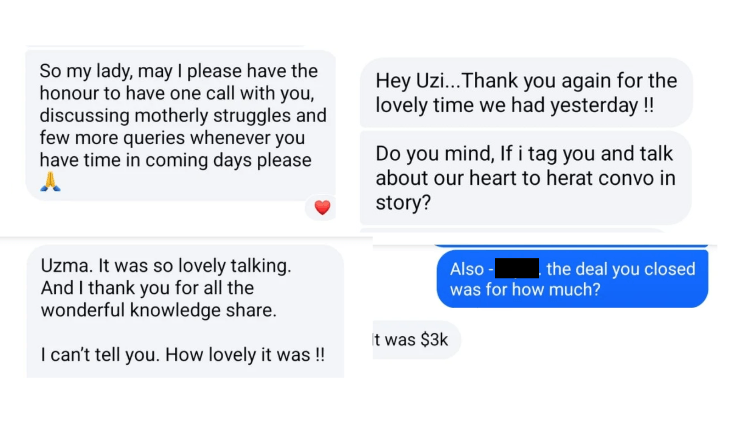Select the "Do you mind" tag request message
736x447 pixels.
[x=525, y=177]
